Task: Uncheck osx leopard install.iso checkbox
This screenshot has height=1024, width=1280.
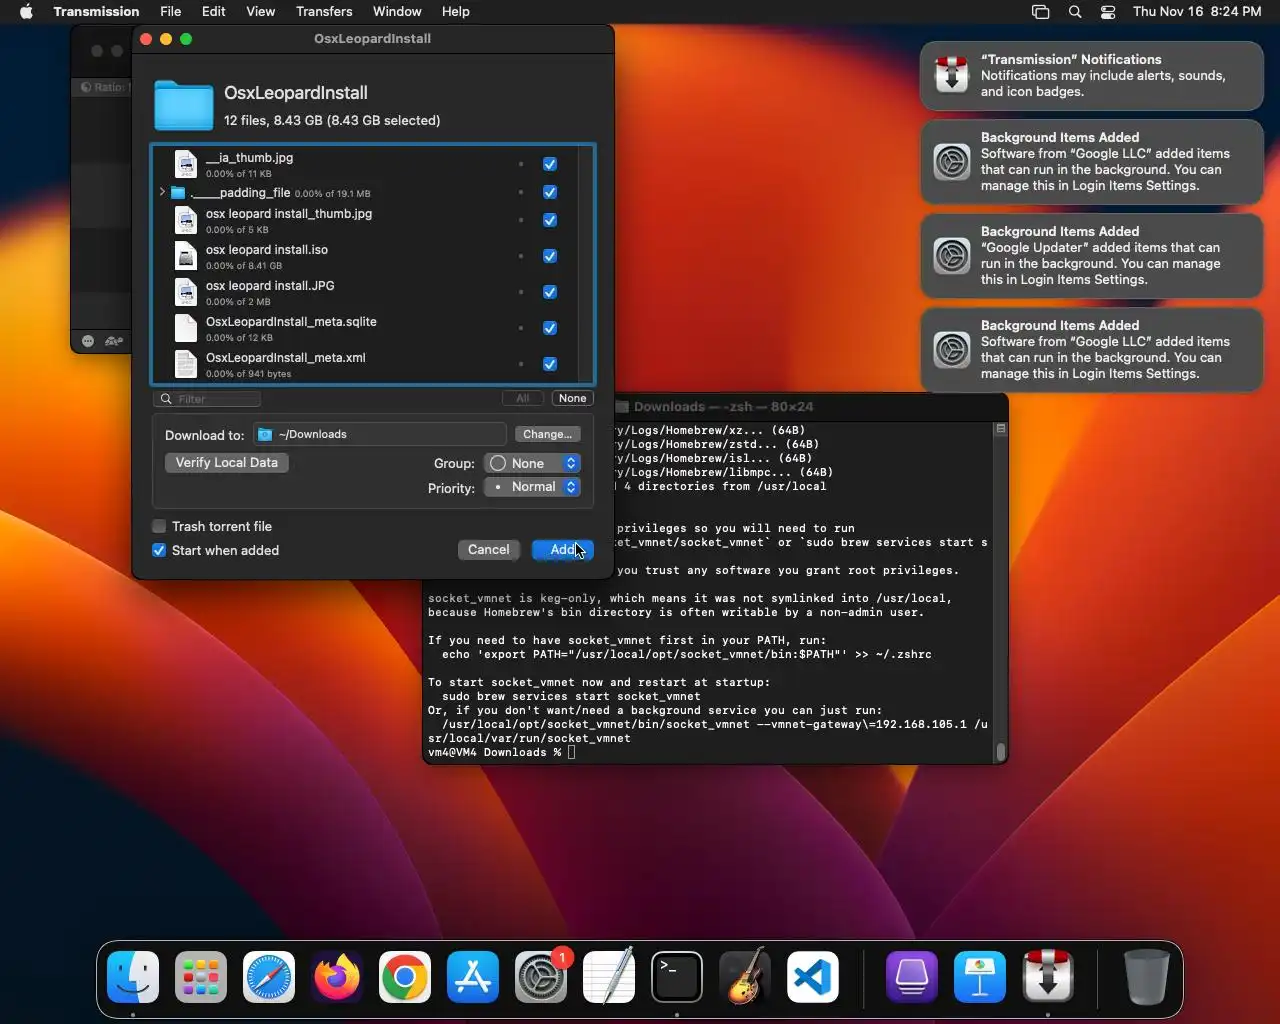Action: pos(550,256)
